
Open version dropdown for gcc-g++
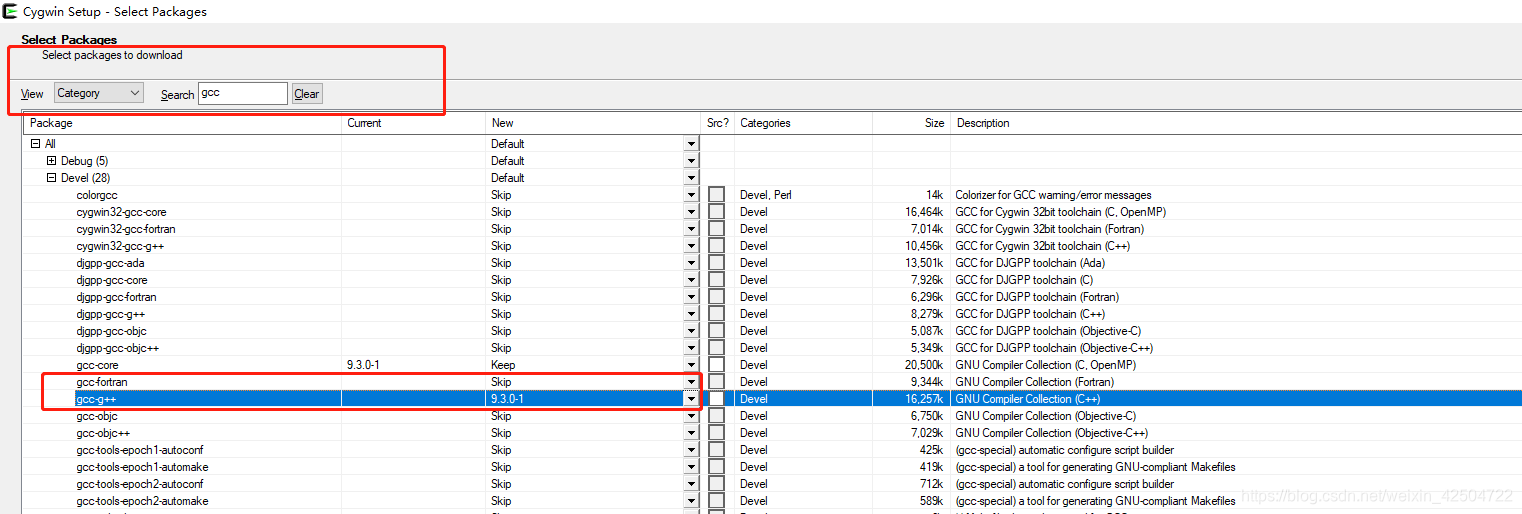[691, 399]
